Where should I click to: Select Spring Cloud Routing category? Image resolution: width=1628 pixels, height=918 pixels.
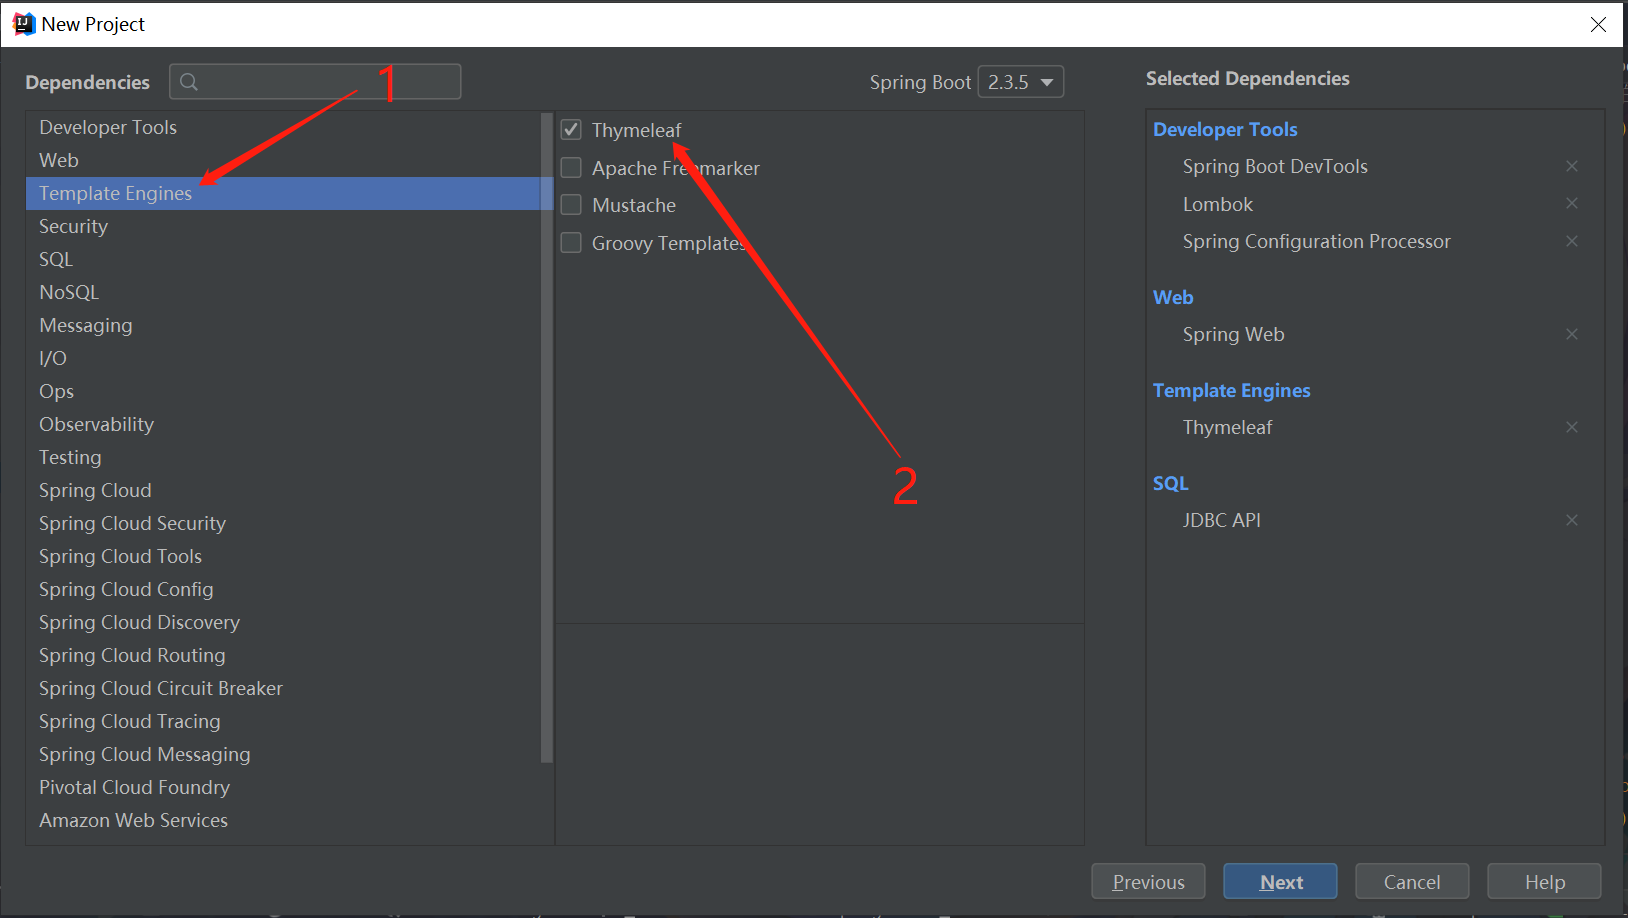pyautogui.click(x=283, y=655)
